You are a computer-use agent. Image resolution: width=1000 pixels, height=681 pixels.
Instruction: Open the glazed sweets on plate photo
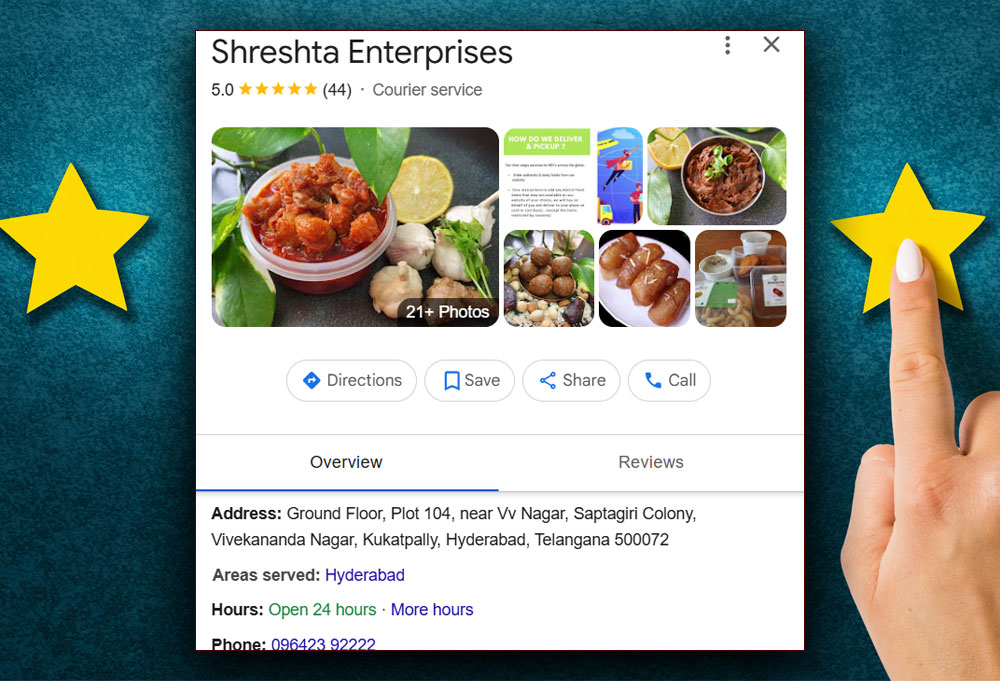coord(644,279)
